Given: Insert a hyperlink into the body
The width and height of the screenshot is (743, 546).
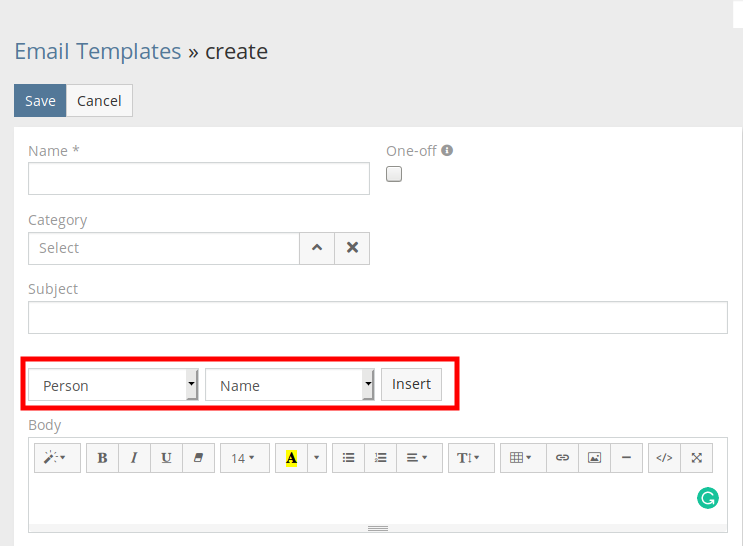Looking at the screenshot, I should click(x=562, y=458).
